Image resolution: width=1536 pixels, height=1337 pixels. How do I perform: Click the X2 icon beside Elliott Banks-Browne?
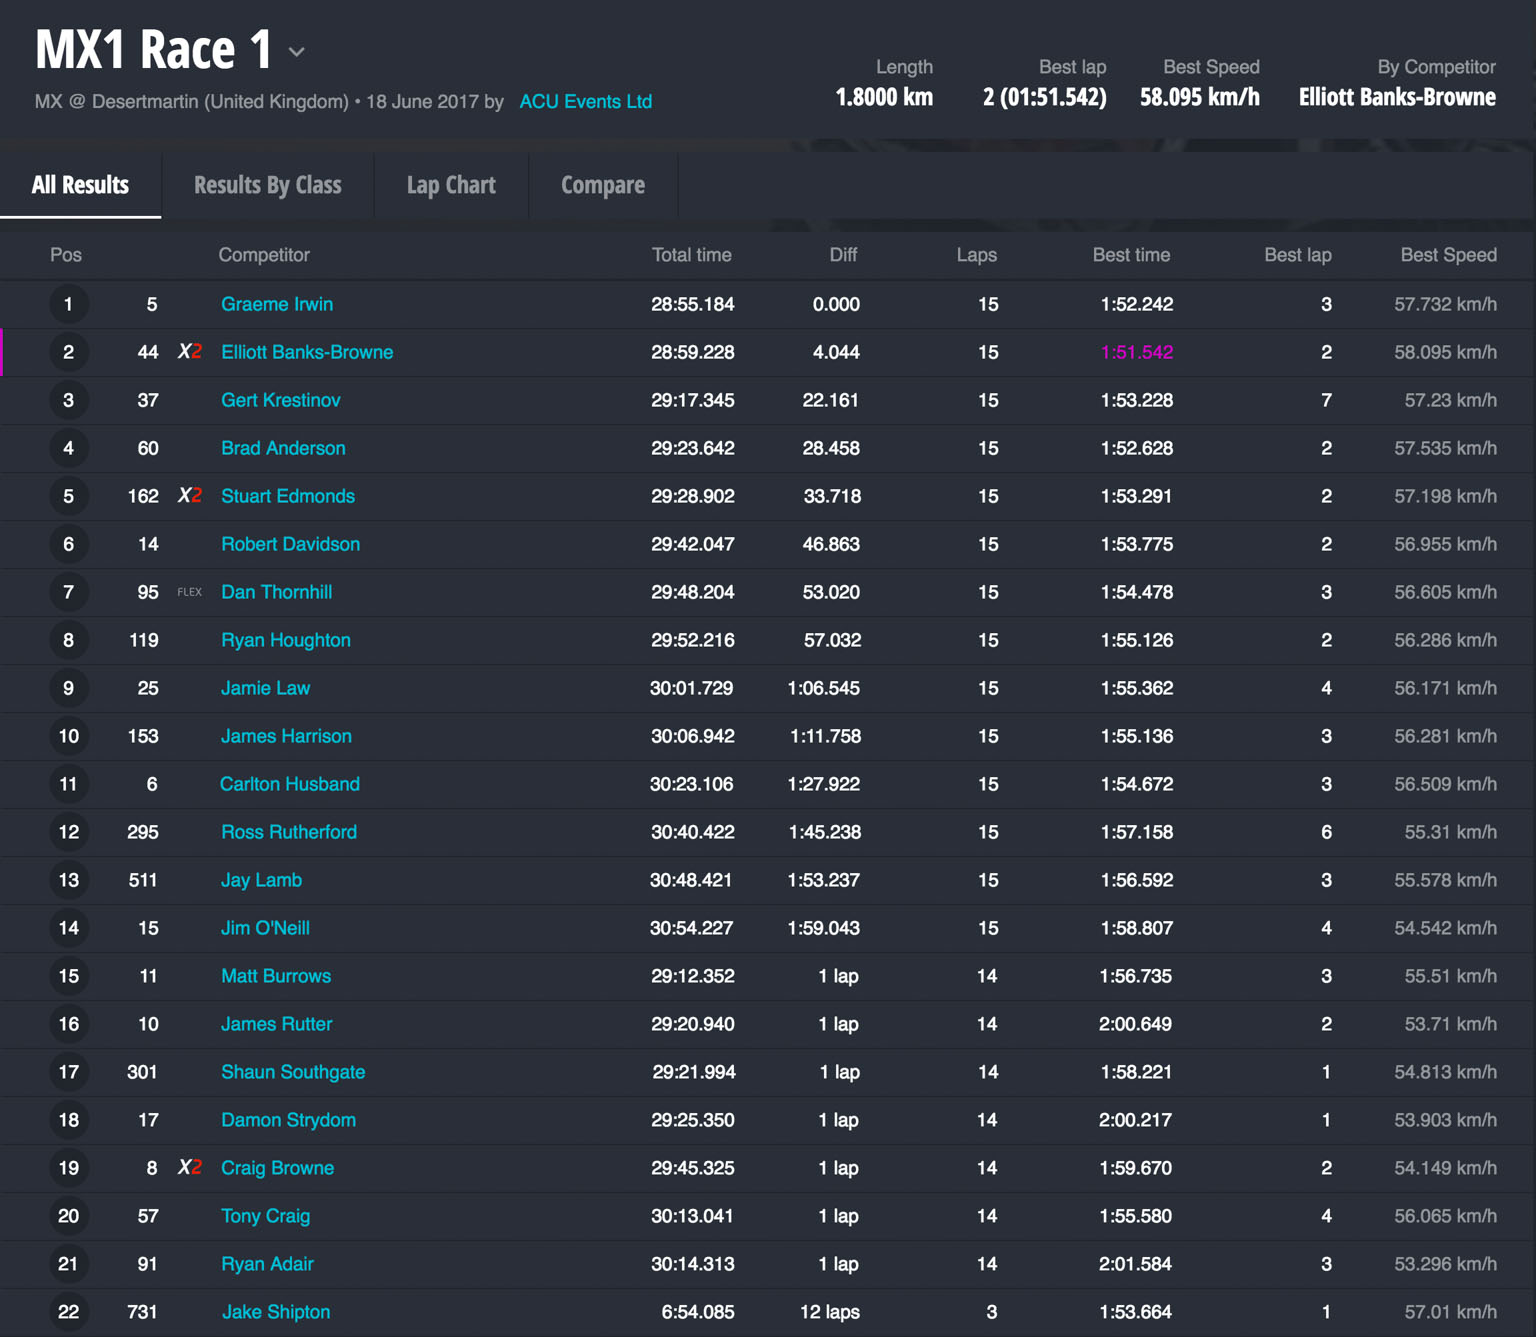[x=190, y=352]
